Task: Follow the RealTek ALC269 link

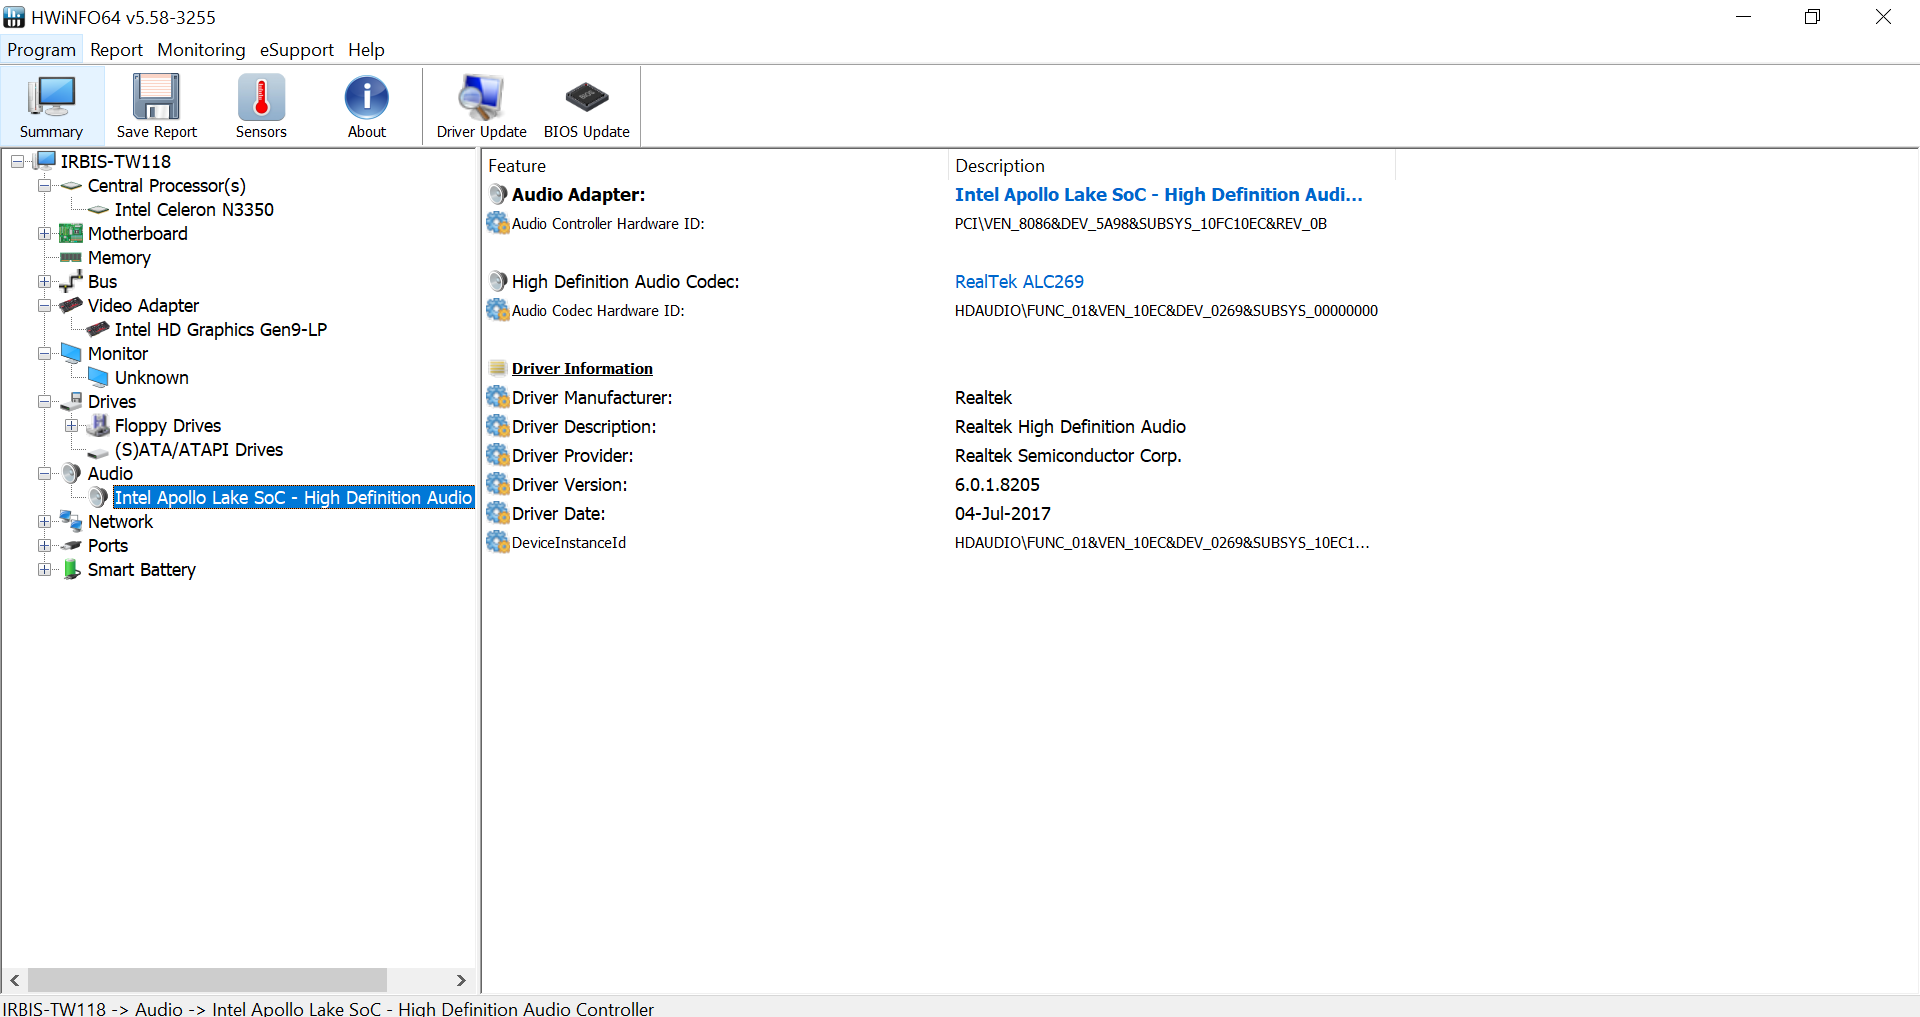Action: pos(1019,282)
